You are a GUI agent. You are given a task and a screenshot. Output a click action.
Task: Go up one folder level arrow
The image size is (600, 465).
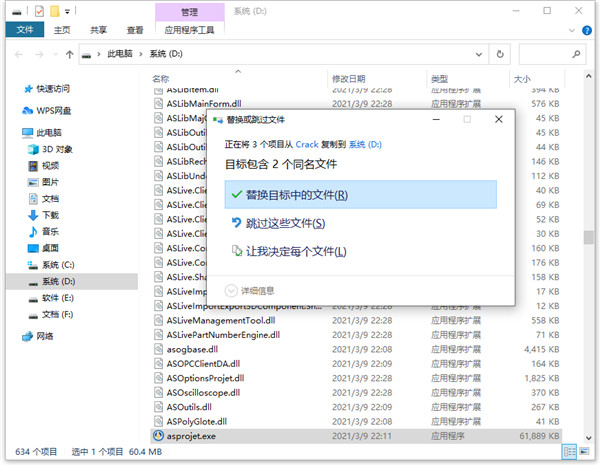[69, 54]
